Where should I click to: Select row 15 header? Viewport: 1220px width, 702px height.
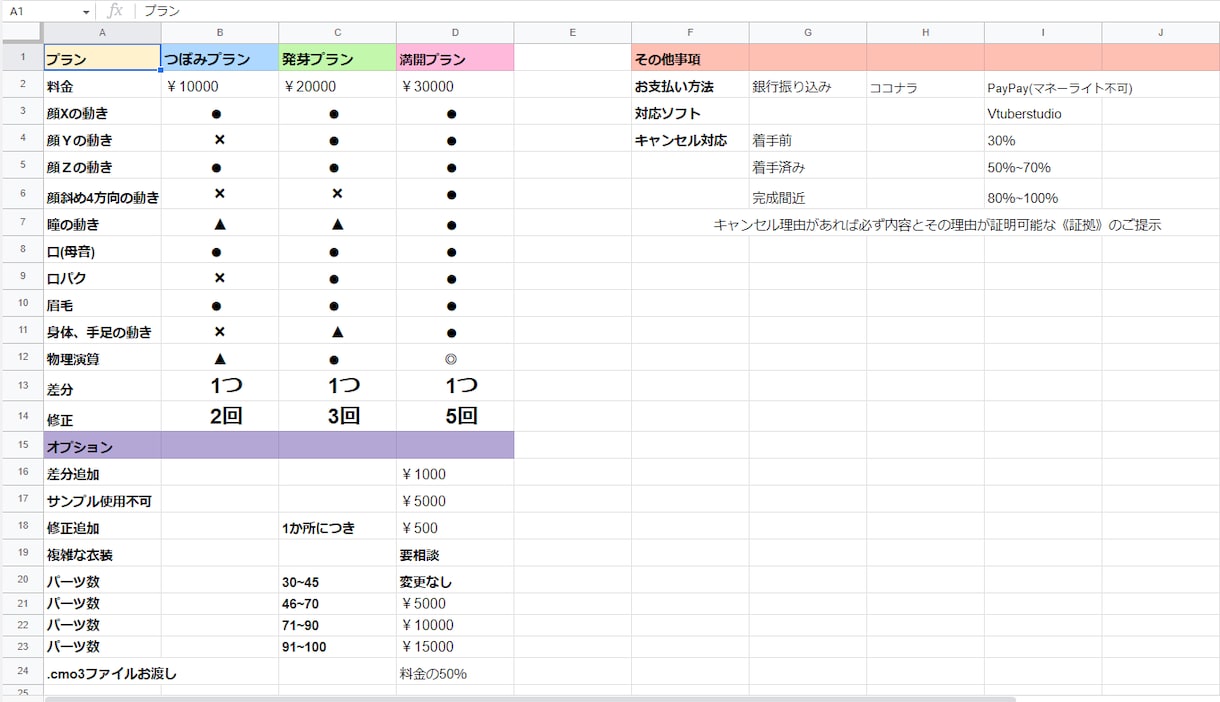(22, 445)
